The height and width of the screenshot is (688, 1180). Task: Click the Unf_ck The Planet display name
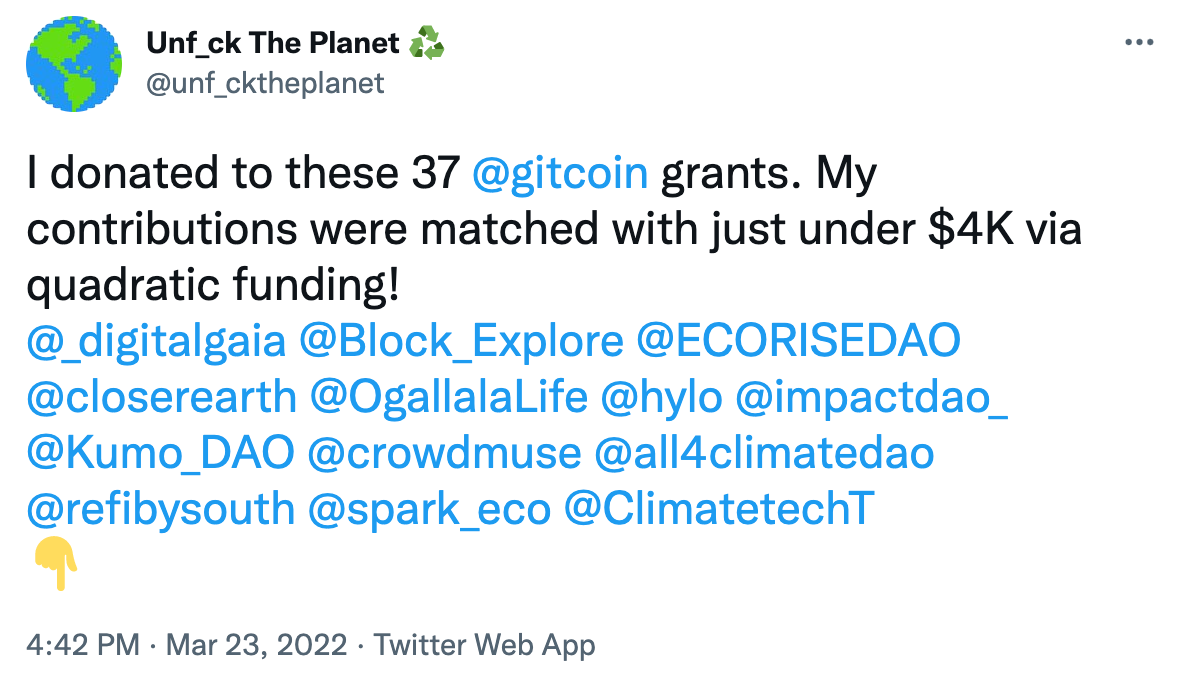point(272,44)
